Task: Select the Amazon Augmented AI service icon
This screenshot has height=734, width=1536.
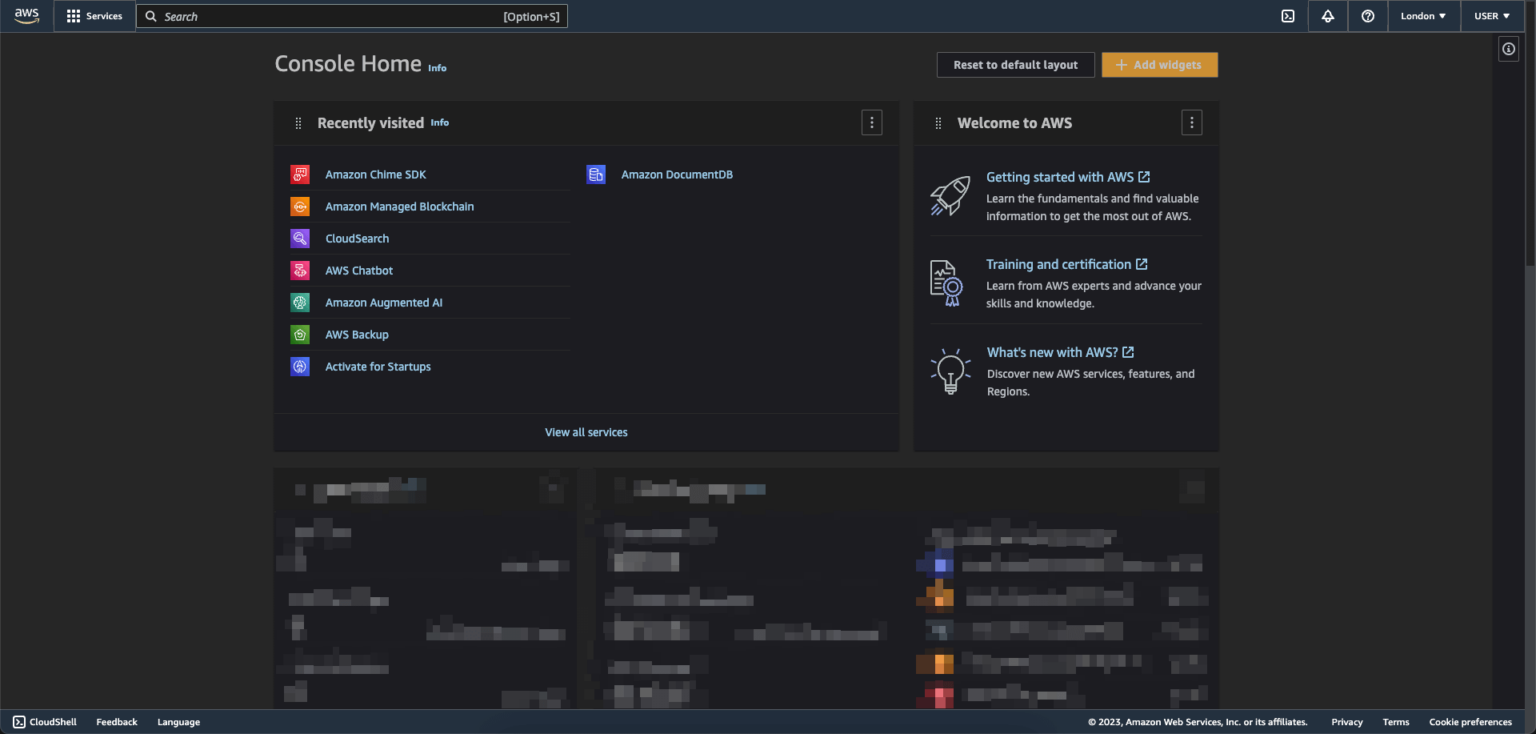Action: [x=300, y=302]
